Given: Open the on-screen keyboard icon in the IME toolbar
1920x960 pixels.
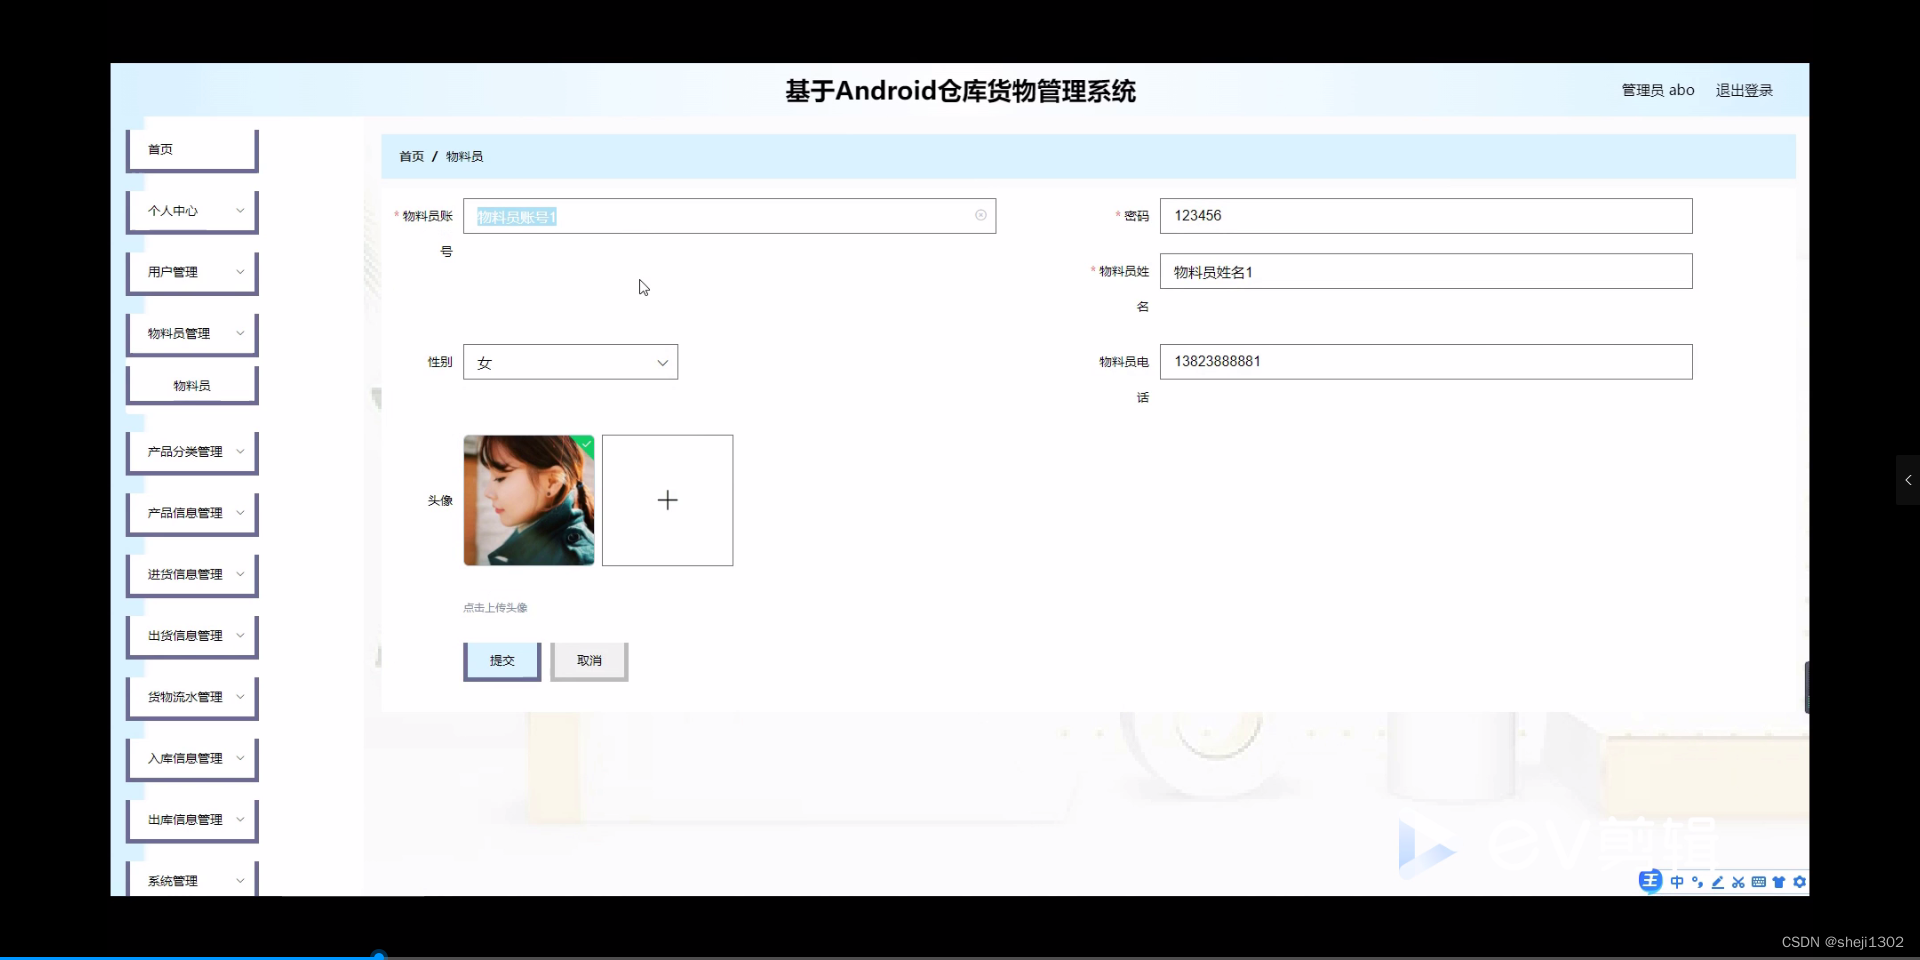Looking at the screenshot, I should point(1759,882).
